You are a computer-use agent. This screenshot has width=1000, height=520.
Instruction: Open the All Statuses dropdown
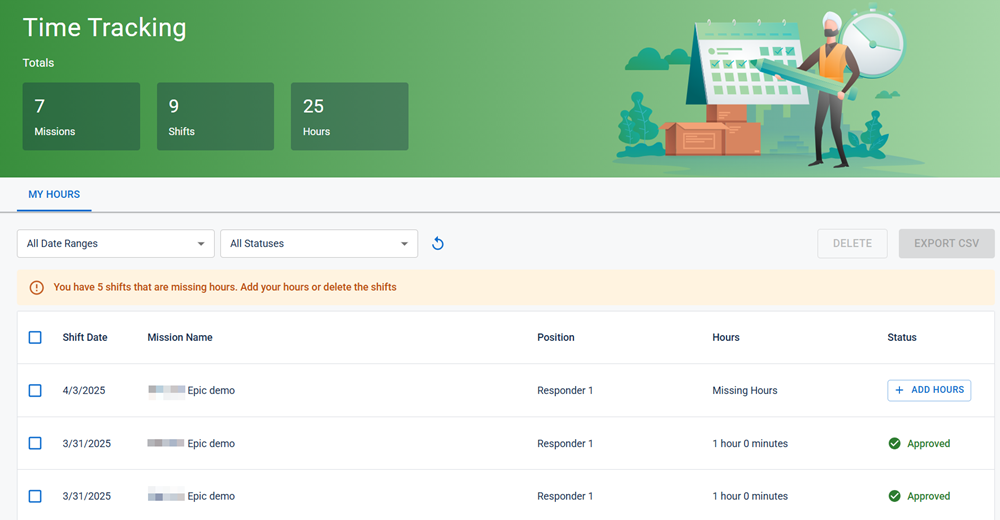[x=319, y=243]
